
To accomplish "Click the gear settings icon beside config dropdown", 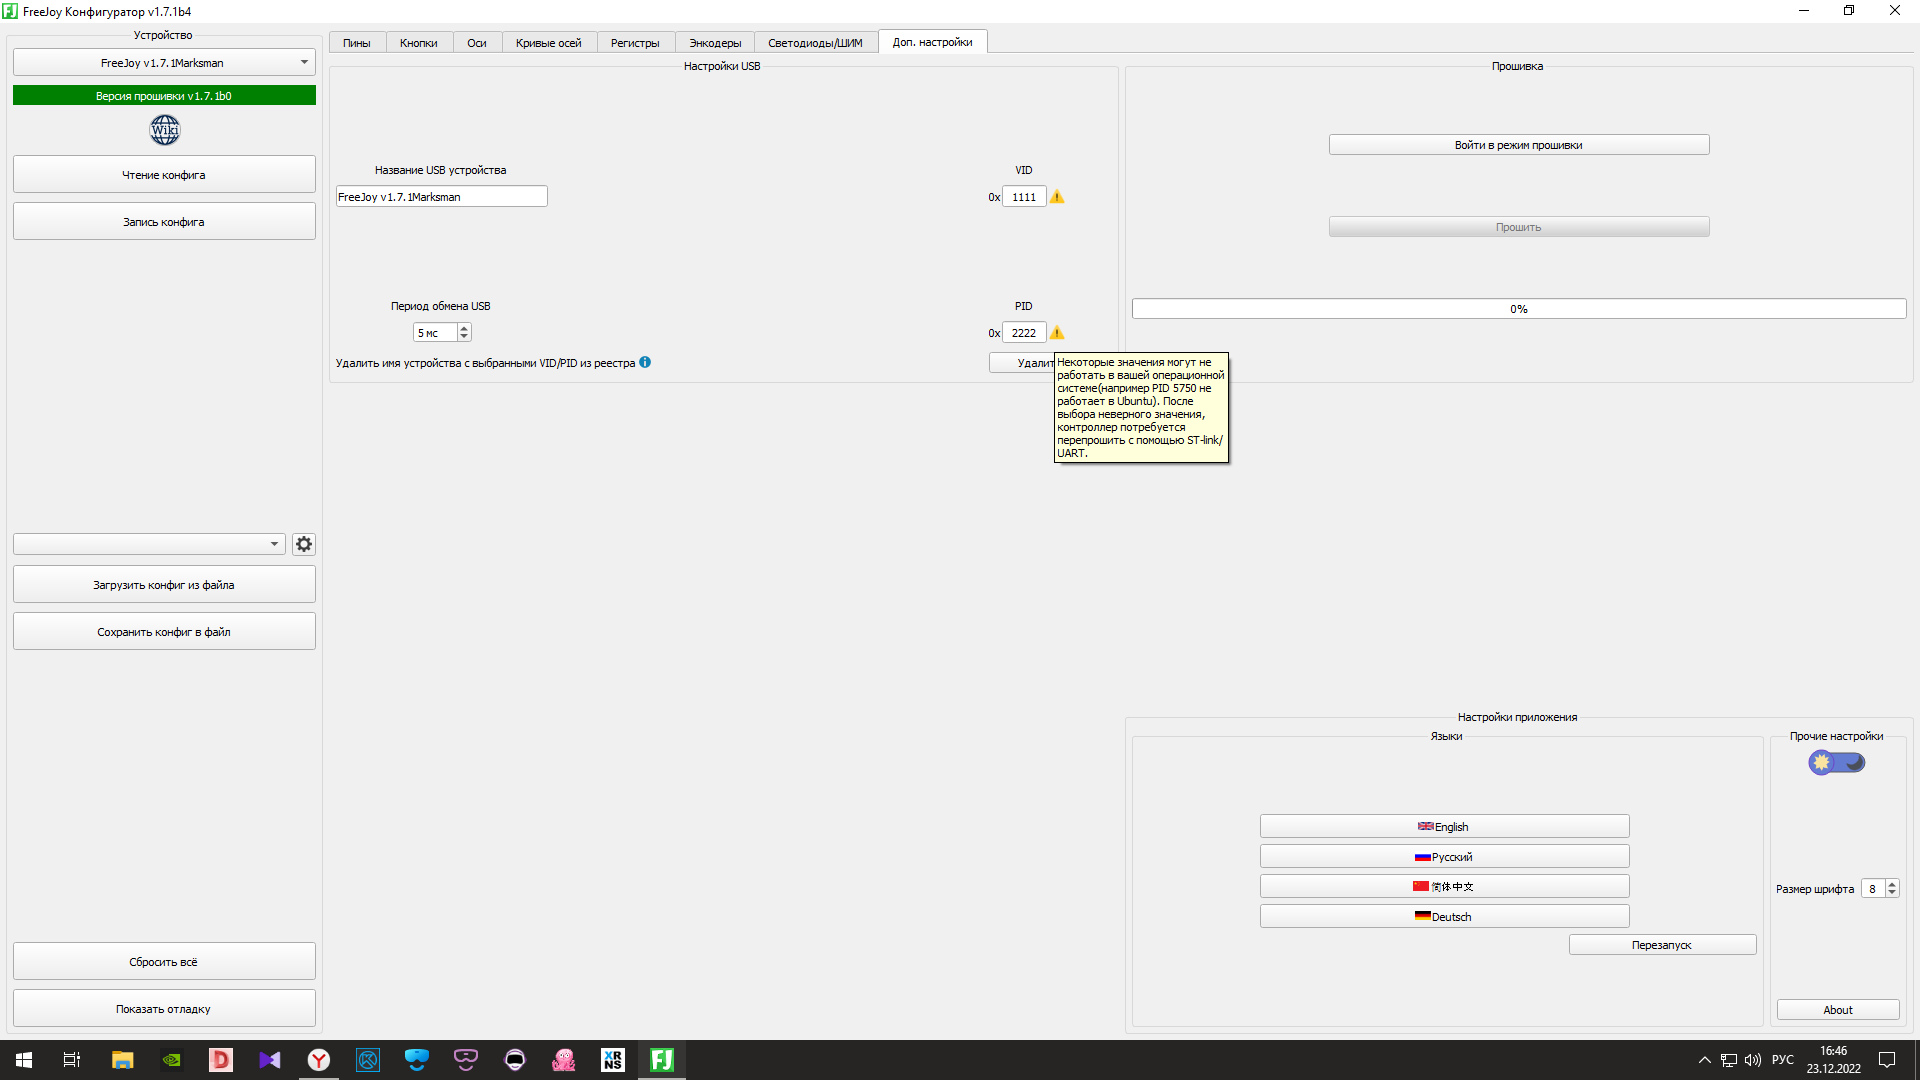I will [304, 544].
